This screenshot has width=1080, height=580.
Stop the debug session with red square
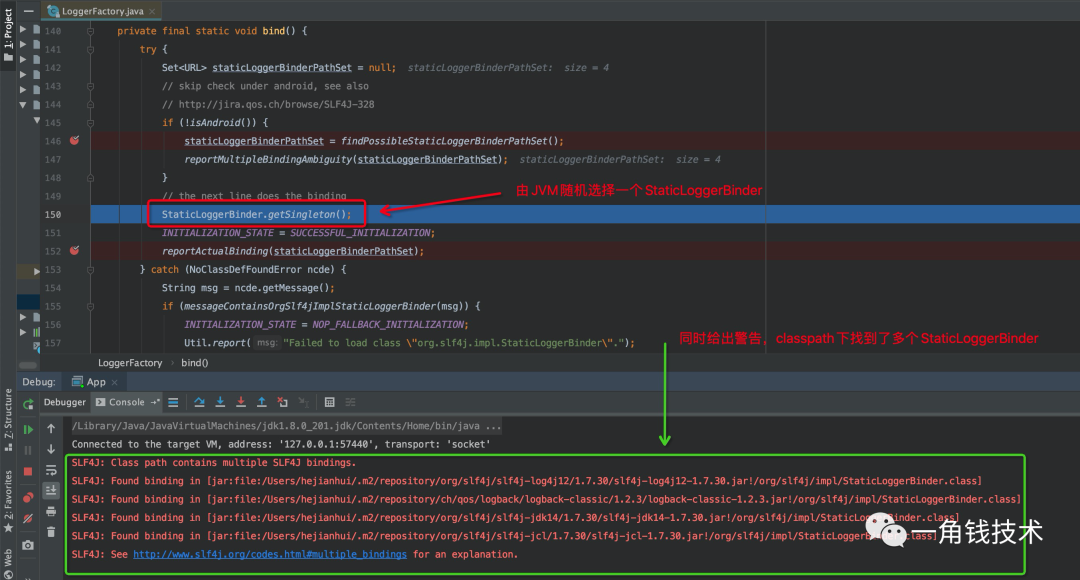coord(28,472)
